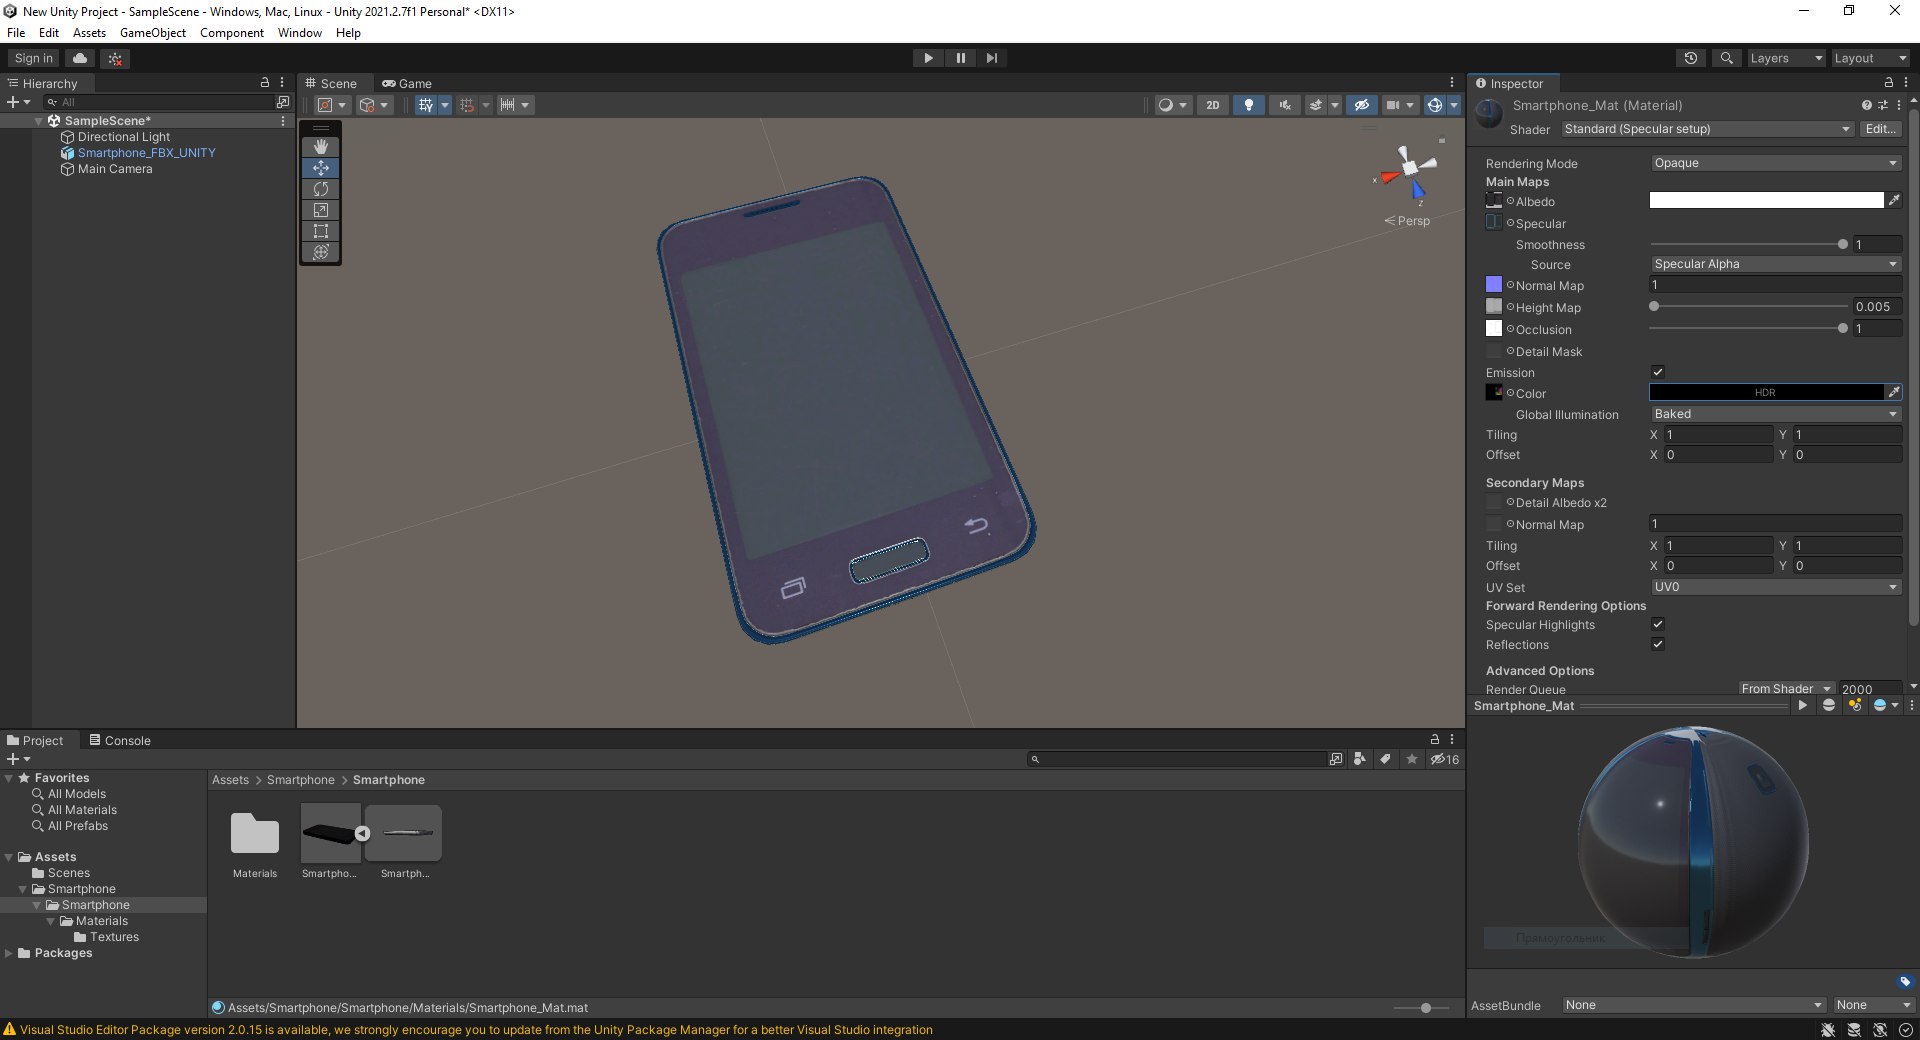Open the Layout dropdown
The width and height of the screenshot is (1920, 1040).
point(1869,58)
